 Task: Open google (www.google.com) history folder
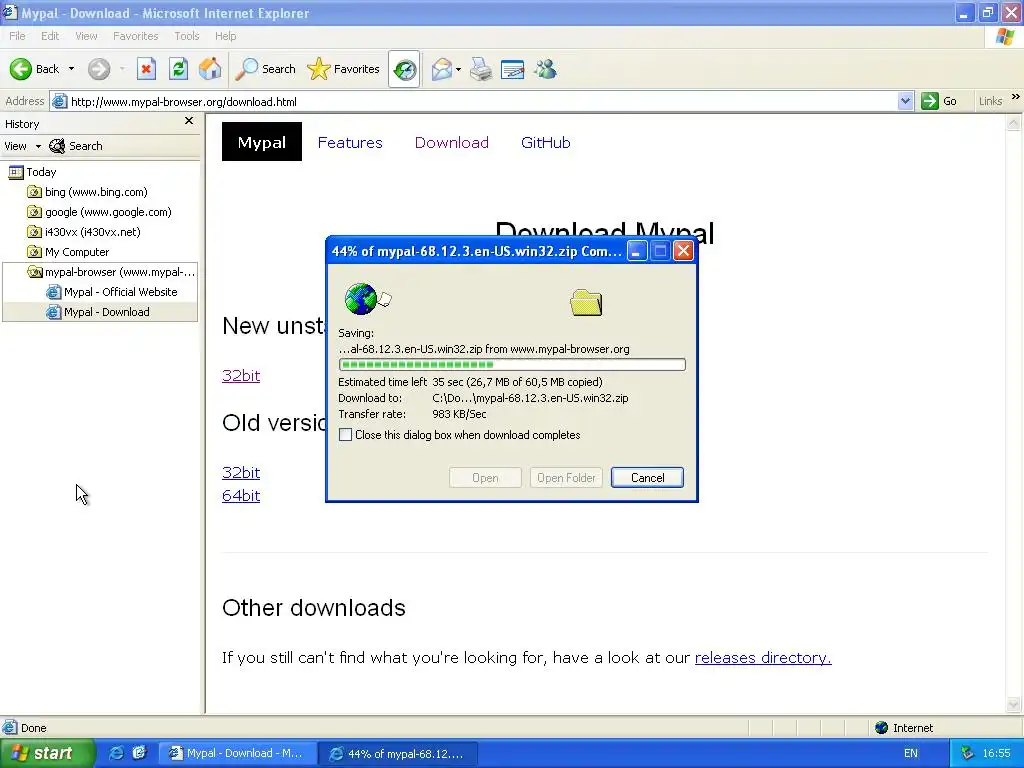click(99, 212)
